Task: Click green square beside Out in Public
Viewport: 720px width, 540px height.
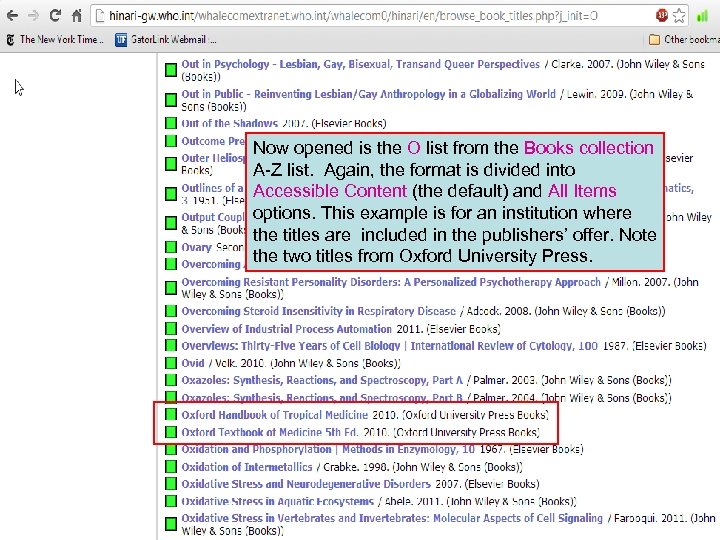Action: point(171,100)
